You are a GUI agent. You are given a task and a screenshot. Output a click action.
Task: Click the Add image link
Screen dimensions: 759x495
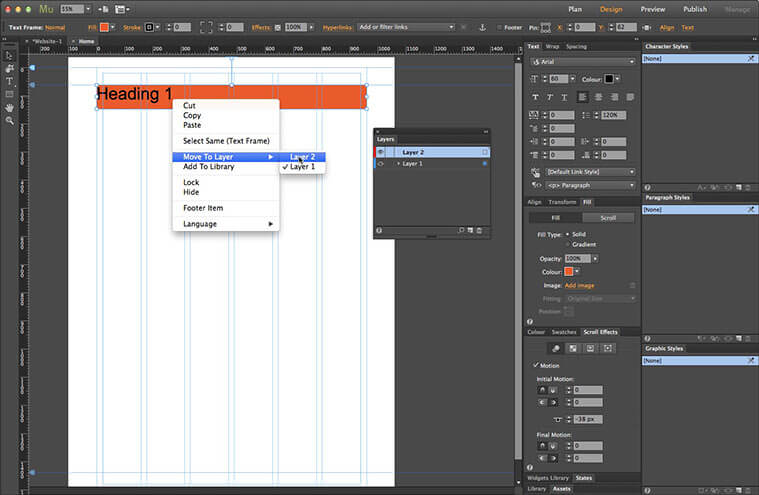[x=579, y=286]
